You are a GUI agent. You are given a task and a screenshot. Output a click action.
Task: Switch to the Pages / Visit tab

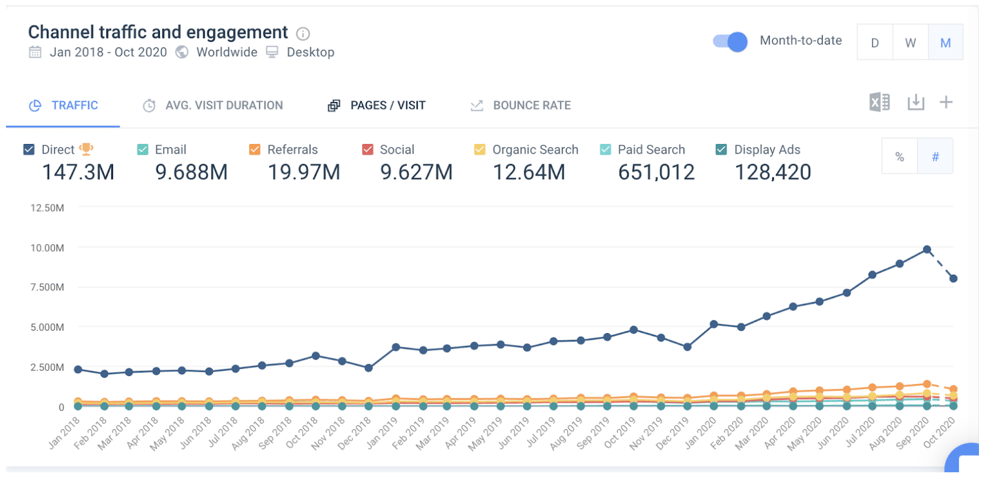coord(376,105)
